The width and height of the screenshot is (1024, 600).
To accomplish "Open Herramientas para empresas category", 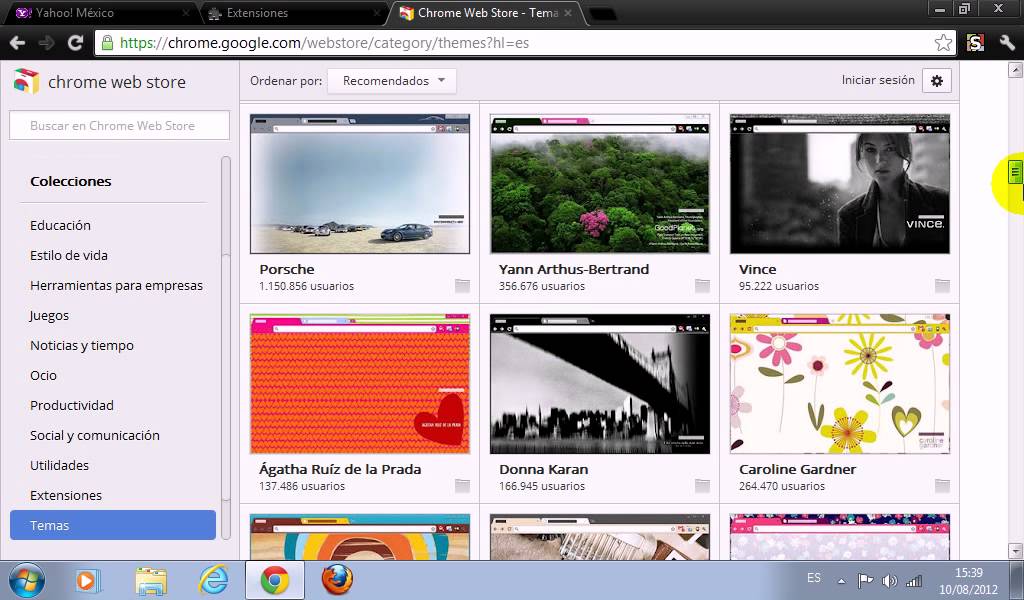I will (x=116, y=285).
